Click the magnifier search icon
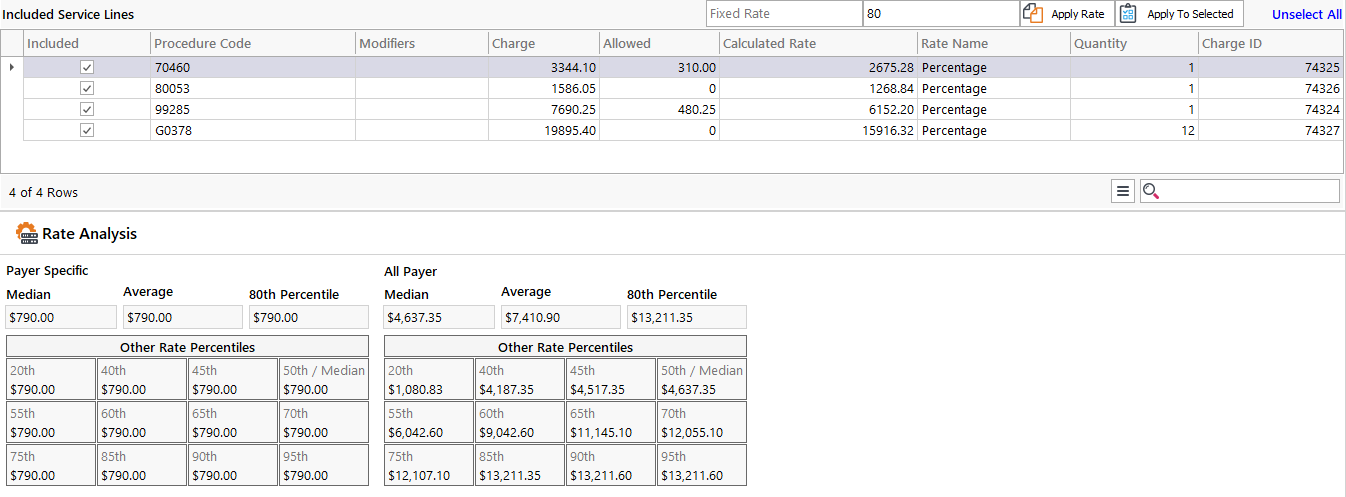The image size is (1346, 497). [x=1151, y=191]
